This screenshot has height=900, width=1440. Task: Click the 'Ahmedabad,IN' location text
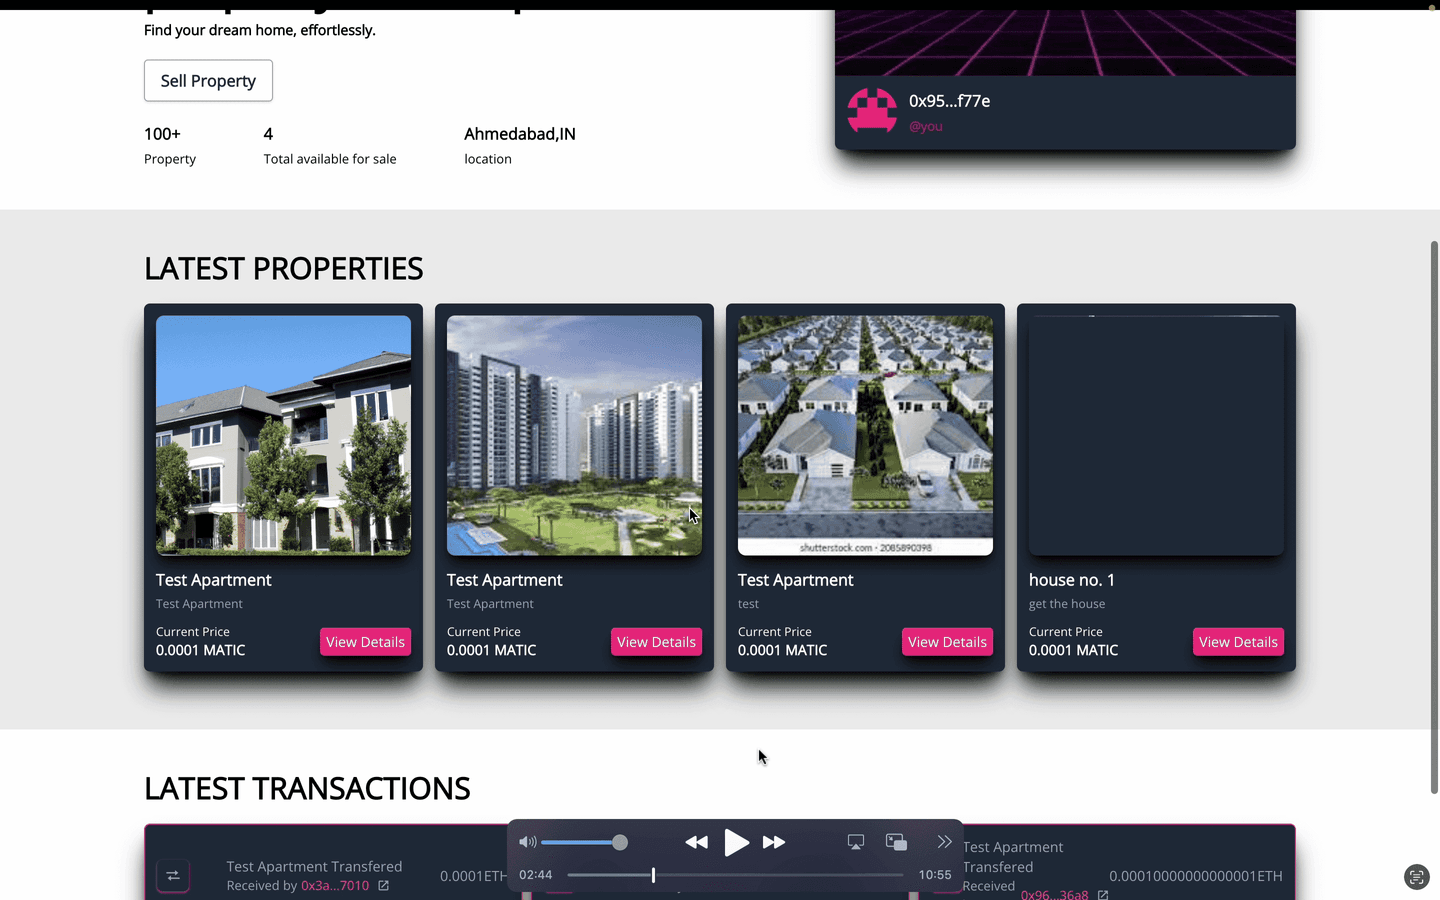click(520, 134)
